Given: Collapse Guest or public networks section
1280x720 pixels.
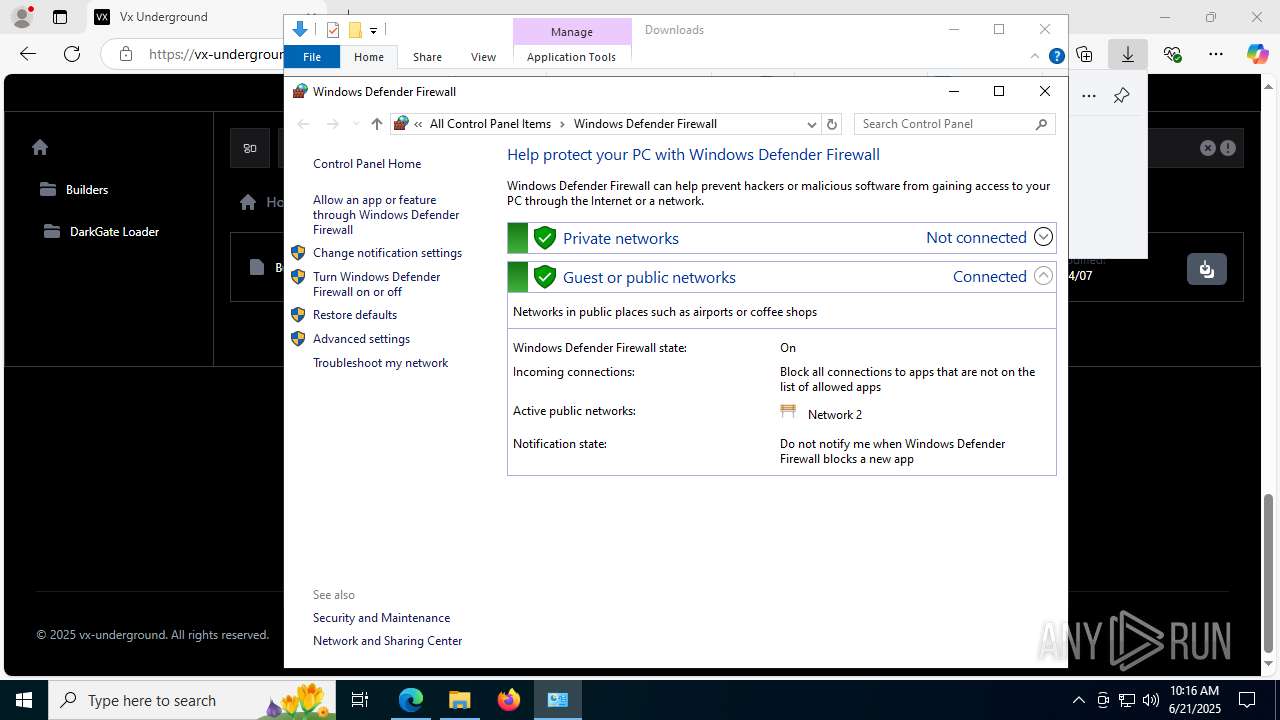Looking at the screenshot, I should point(1043,276).
